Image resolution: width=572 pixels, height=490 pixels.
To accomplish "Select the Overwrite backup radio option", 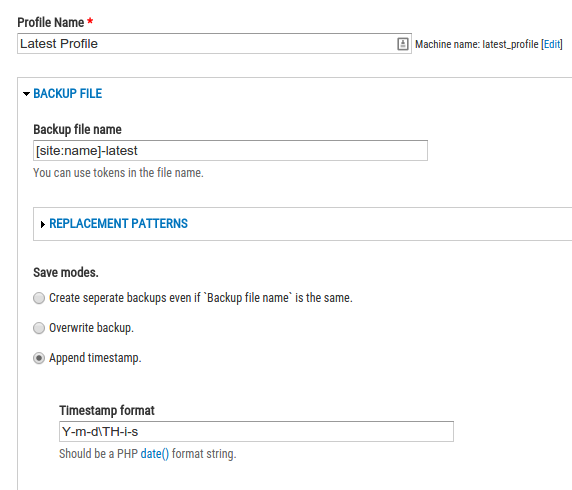I will point(39,328).
